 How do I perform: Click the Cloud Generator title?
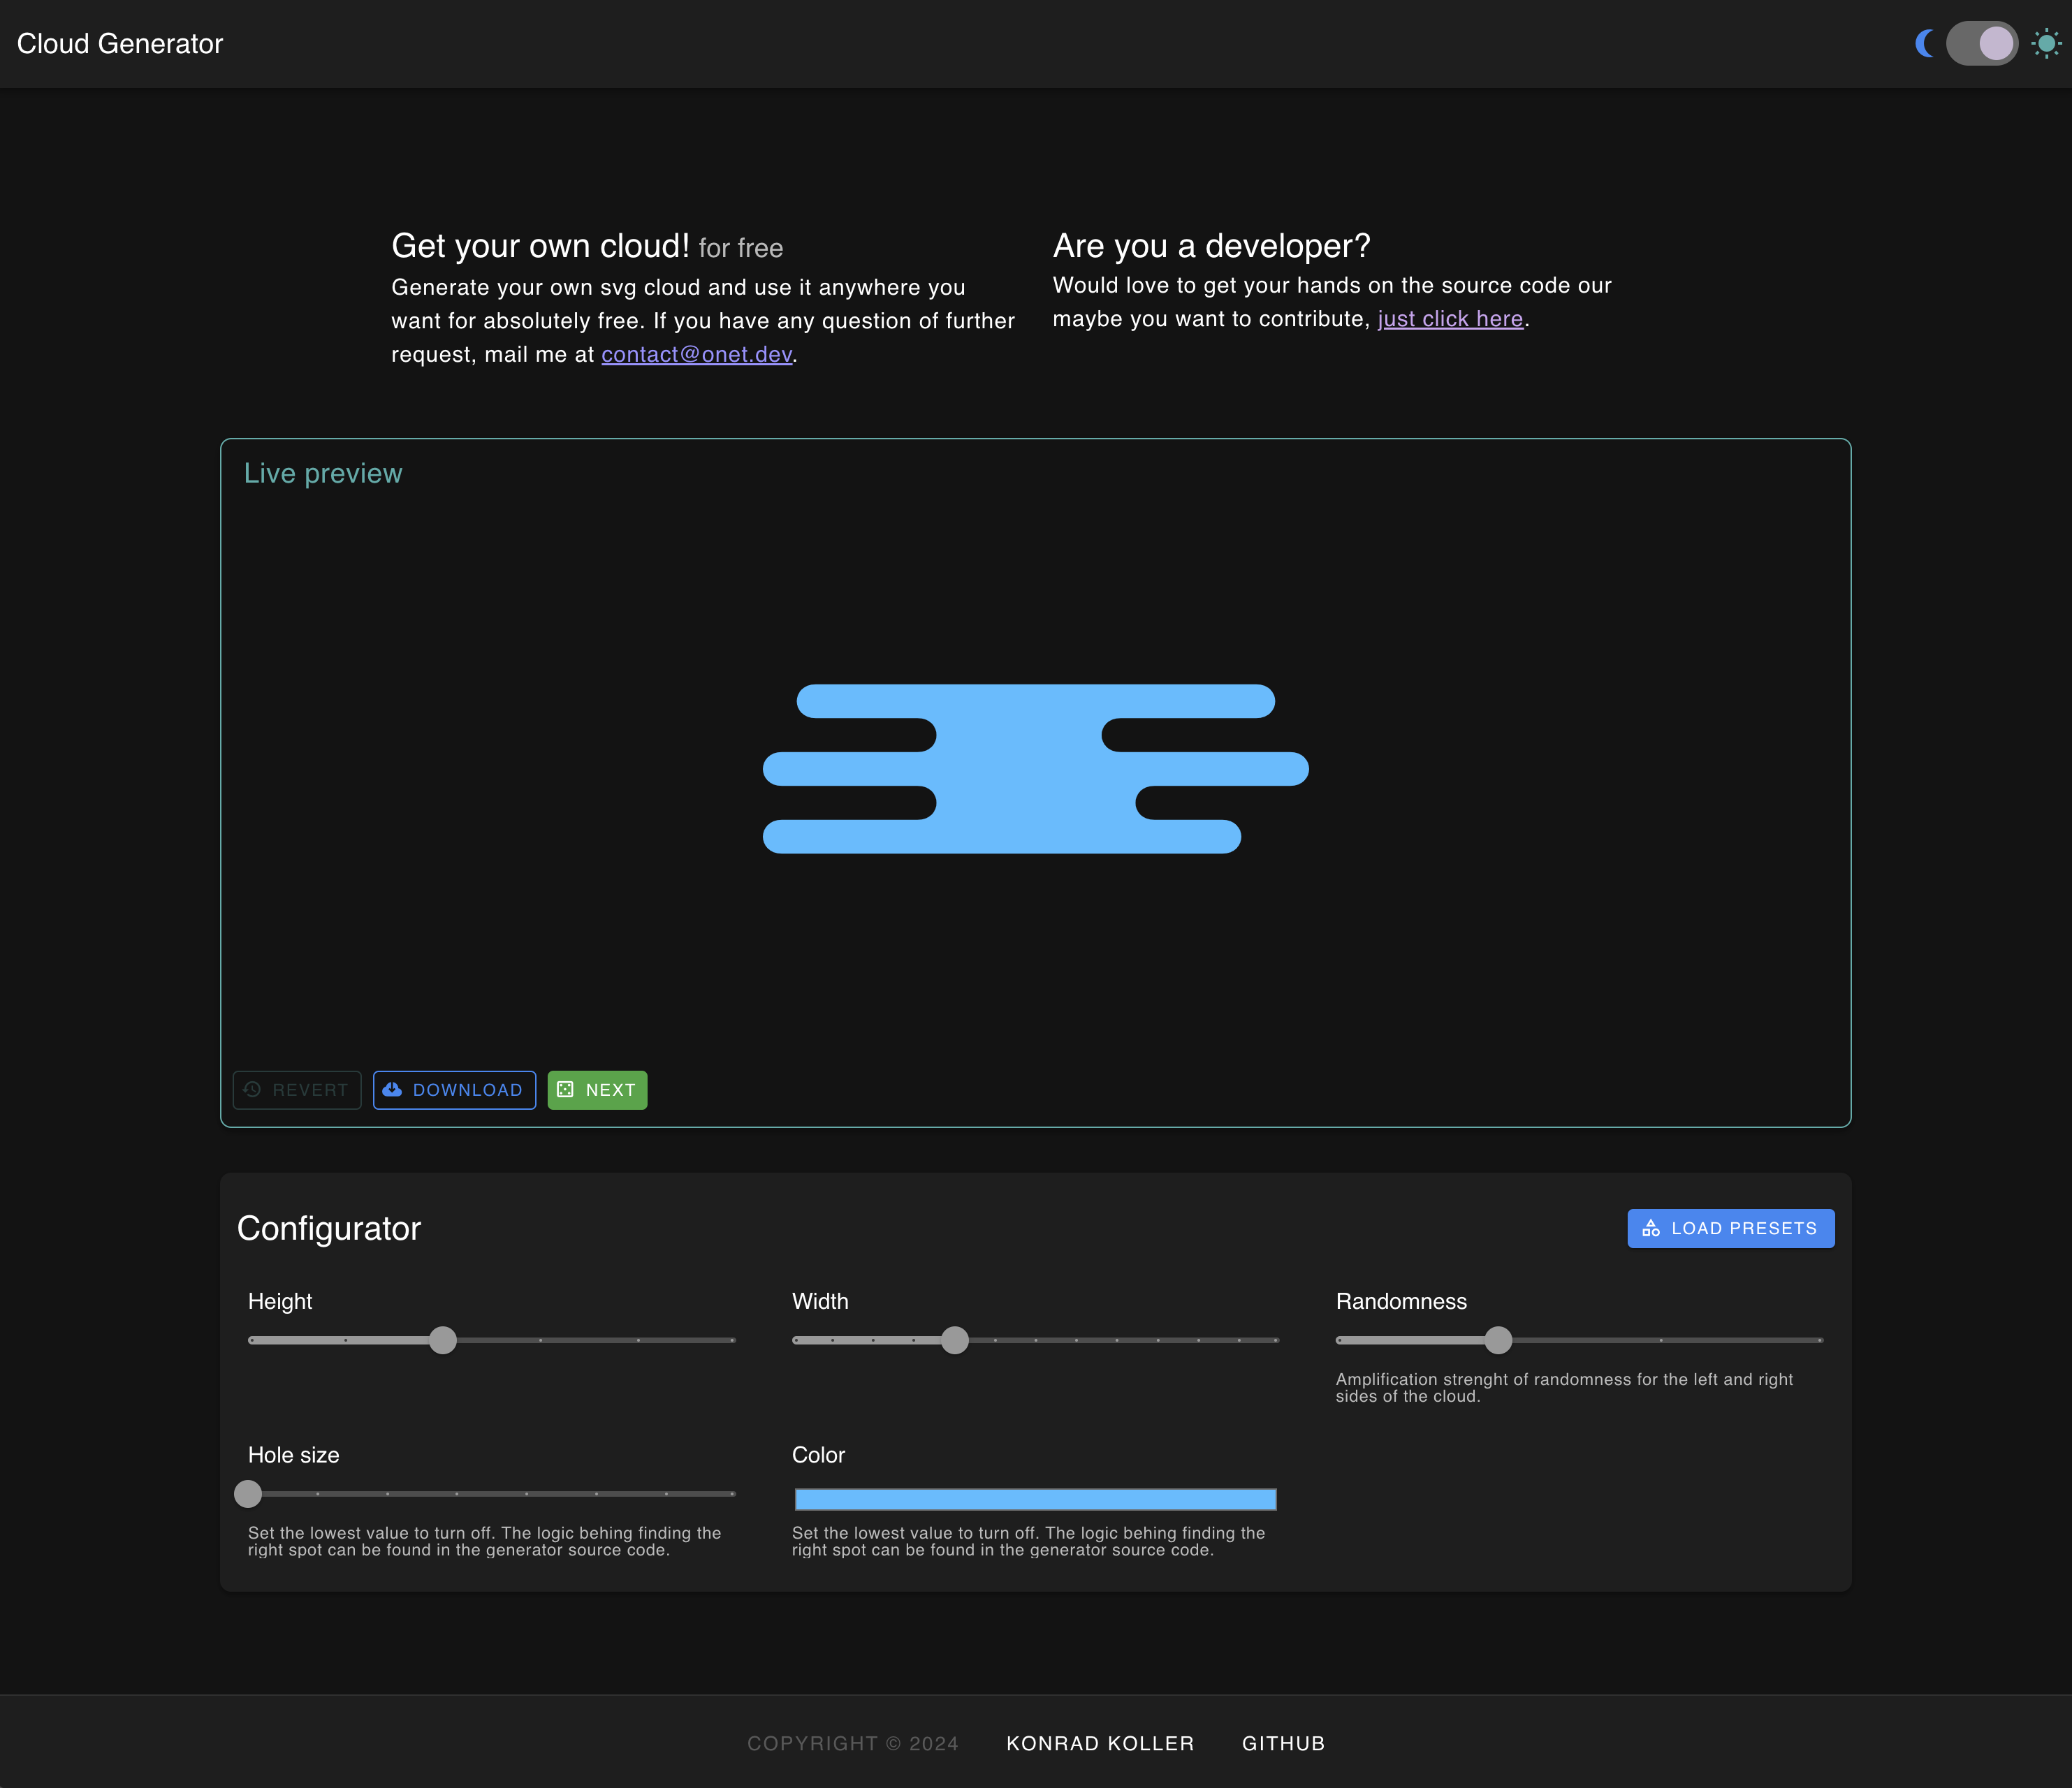120,44
